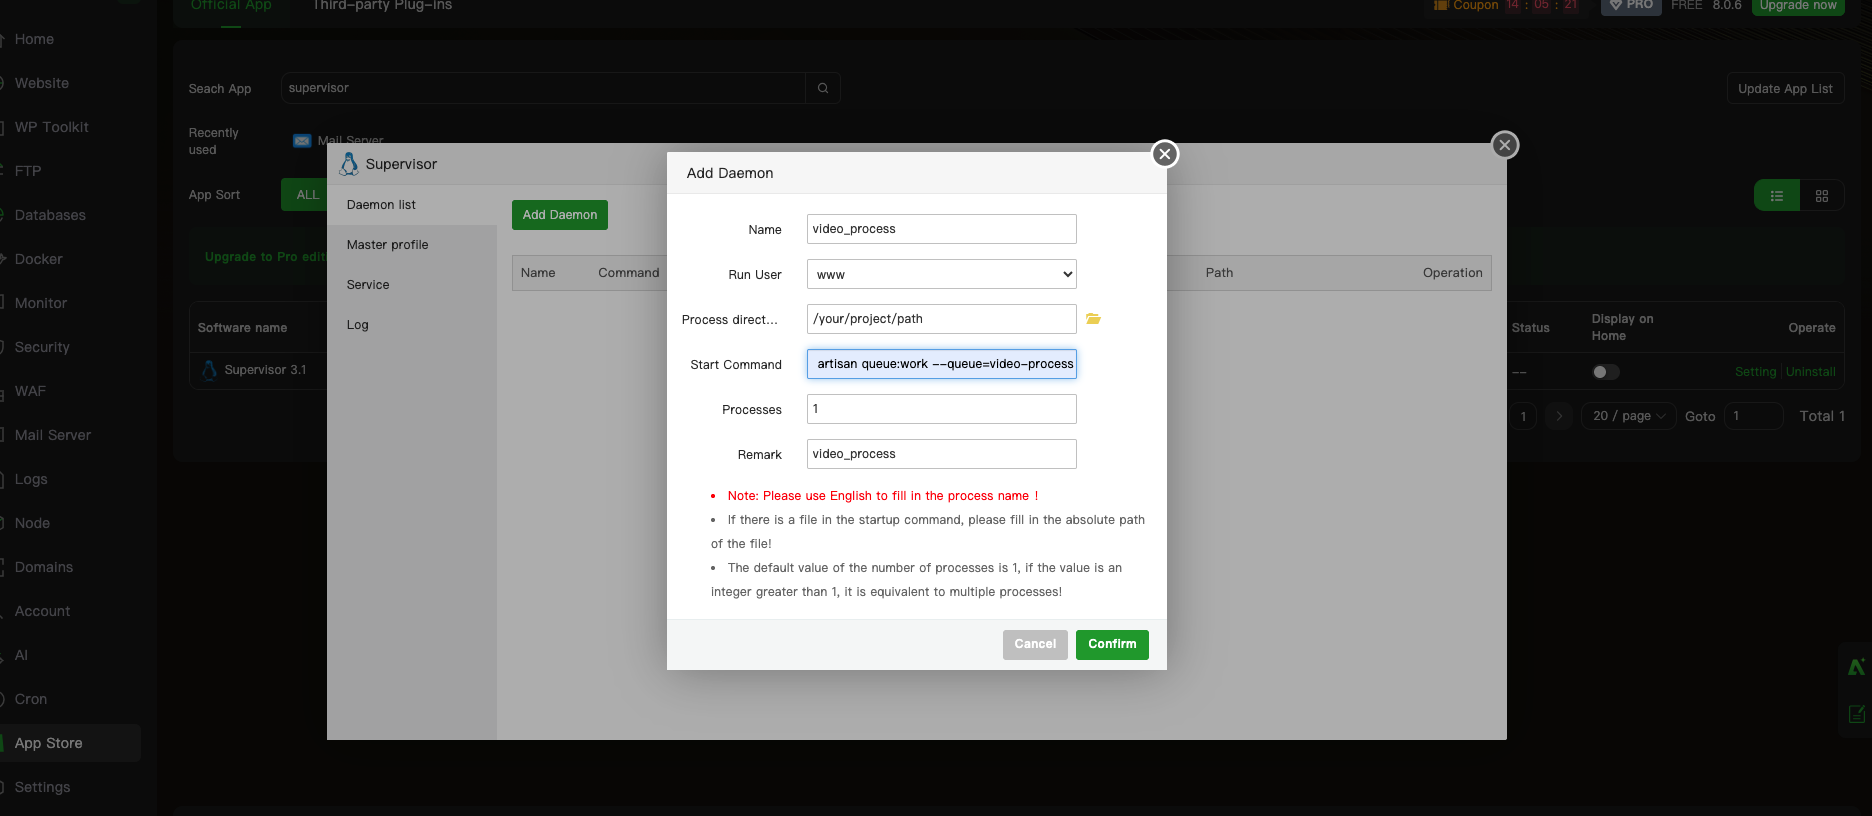Switch to grid view layout
The height and width of the screenshot is (816, 1872).
click(x=1822, y=196)
